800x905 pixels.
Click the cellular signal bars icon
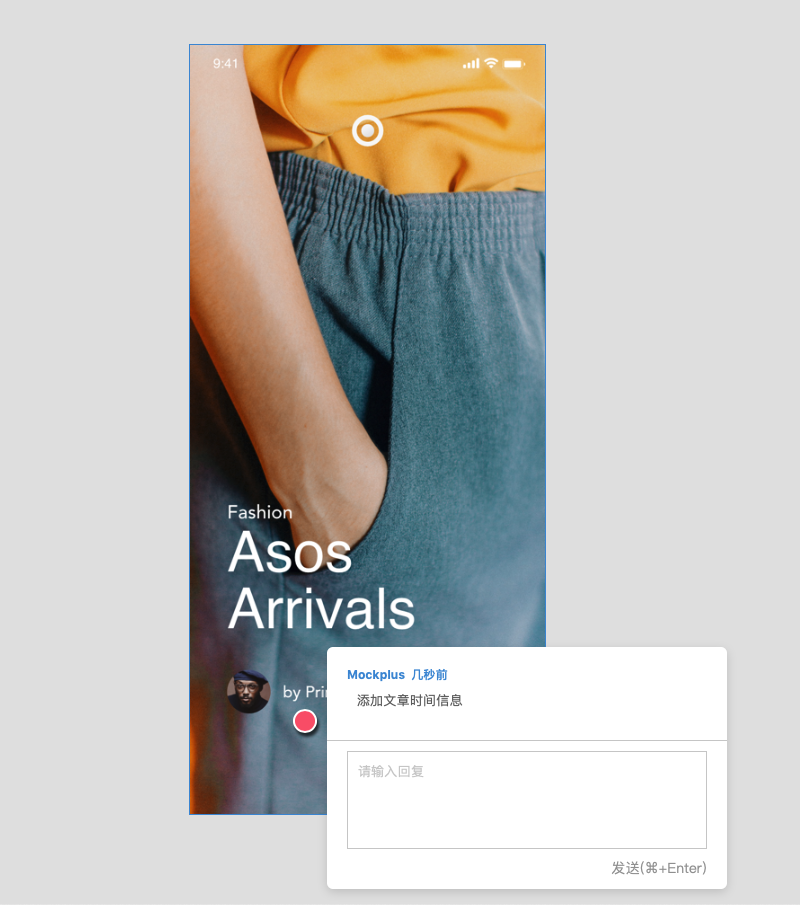[x=471, y=63]
